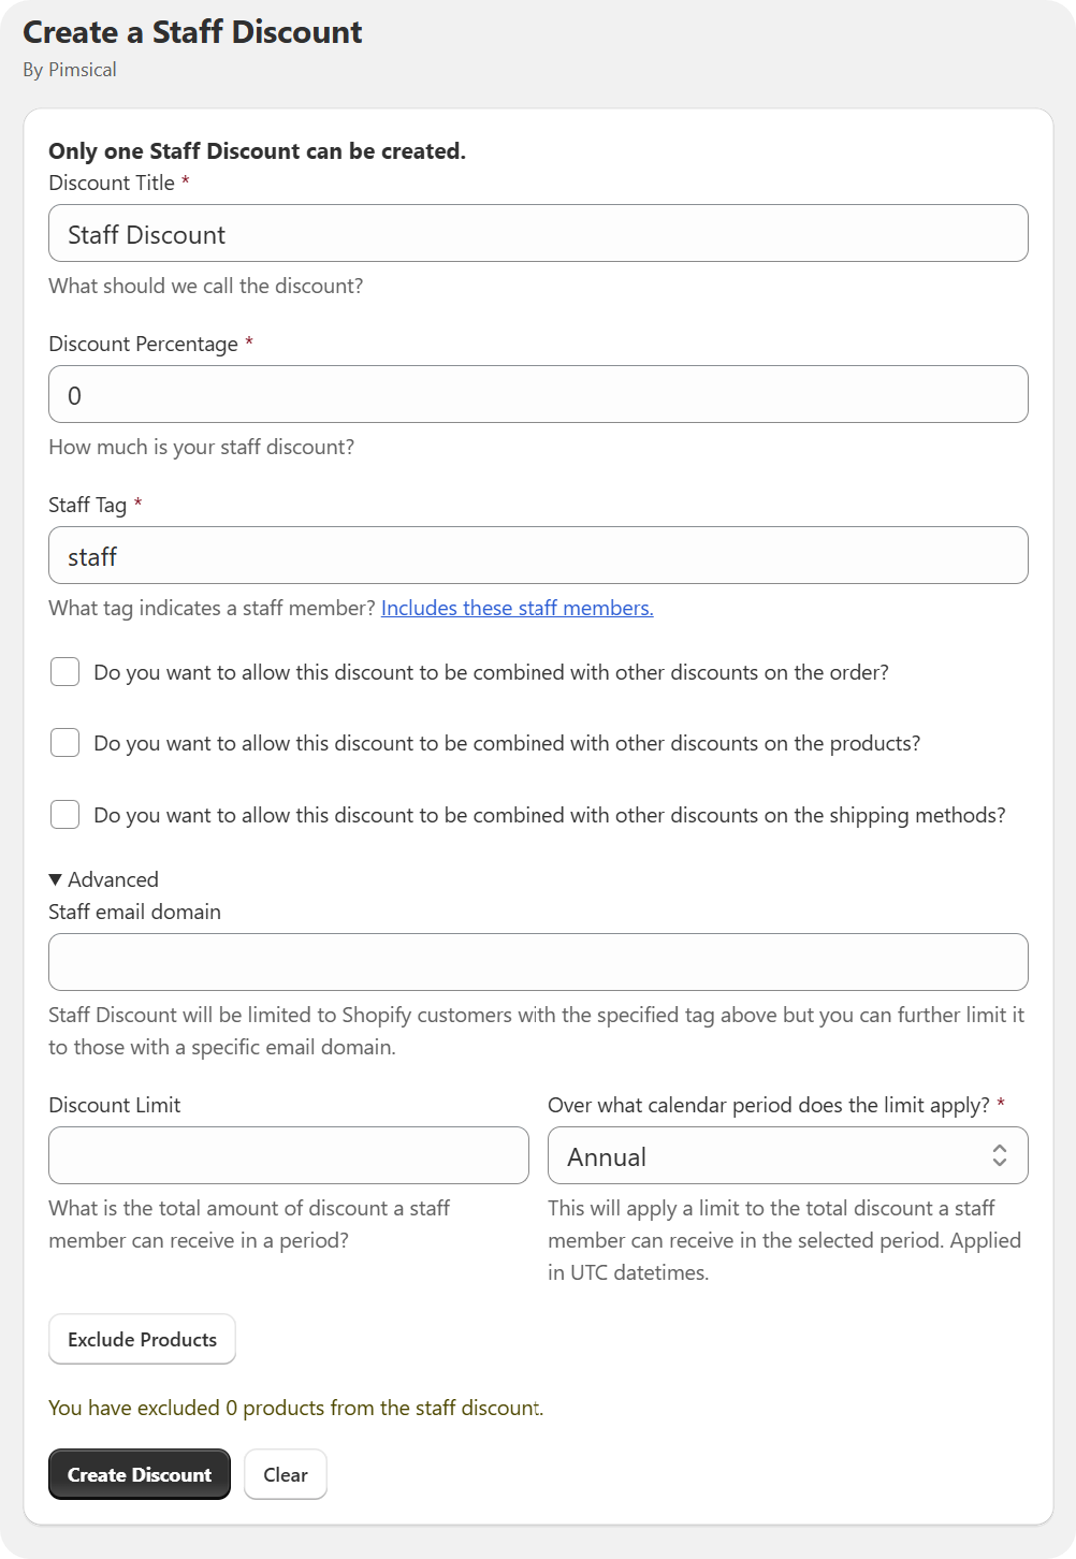Click into the Discount Percentage field
The width and height of the screenshot is (1076, 1559).
coord(538,394)
